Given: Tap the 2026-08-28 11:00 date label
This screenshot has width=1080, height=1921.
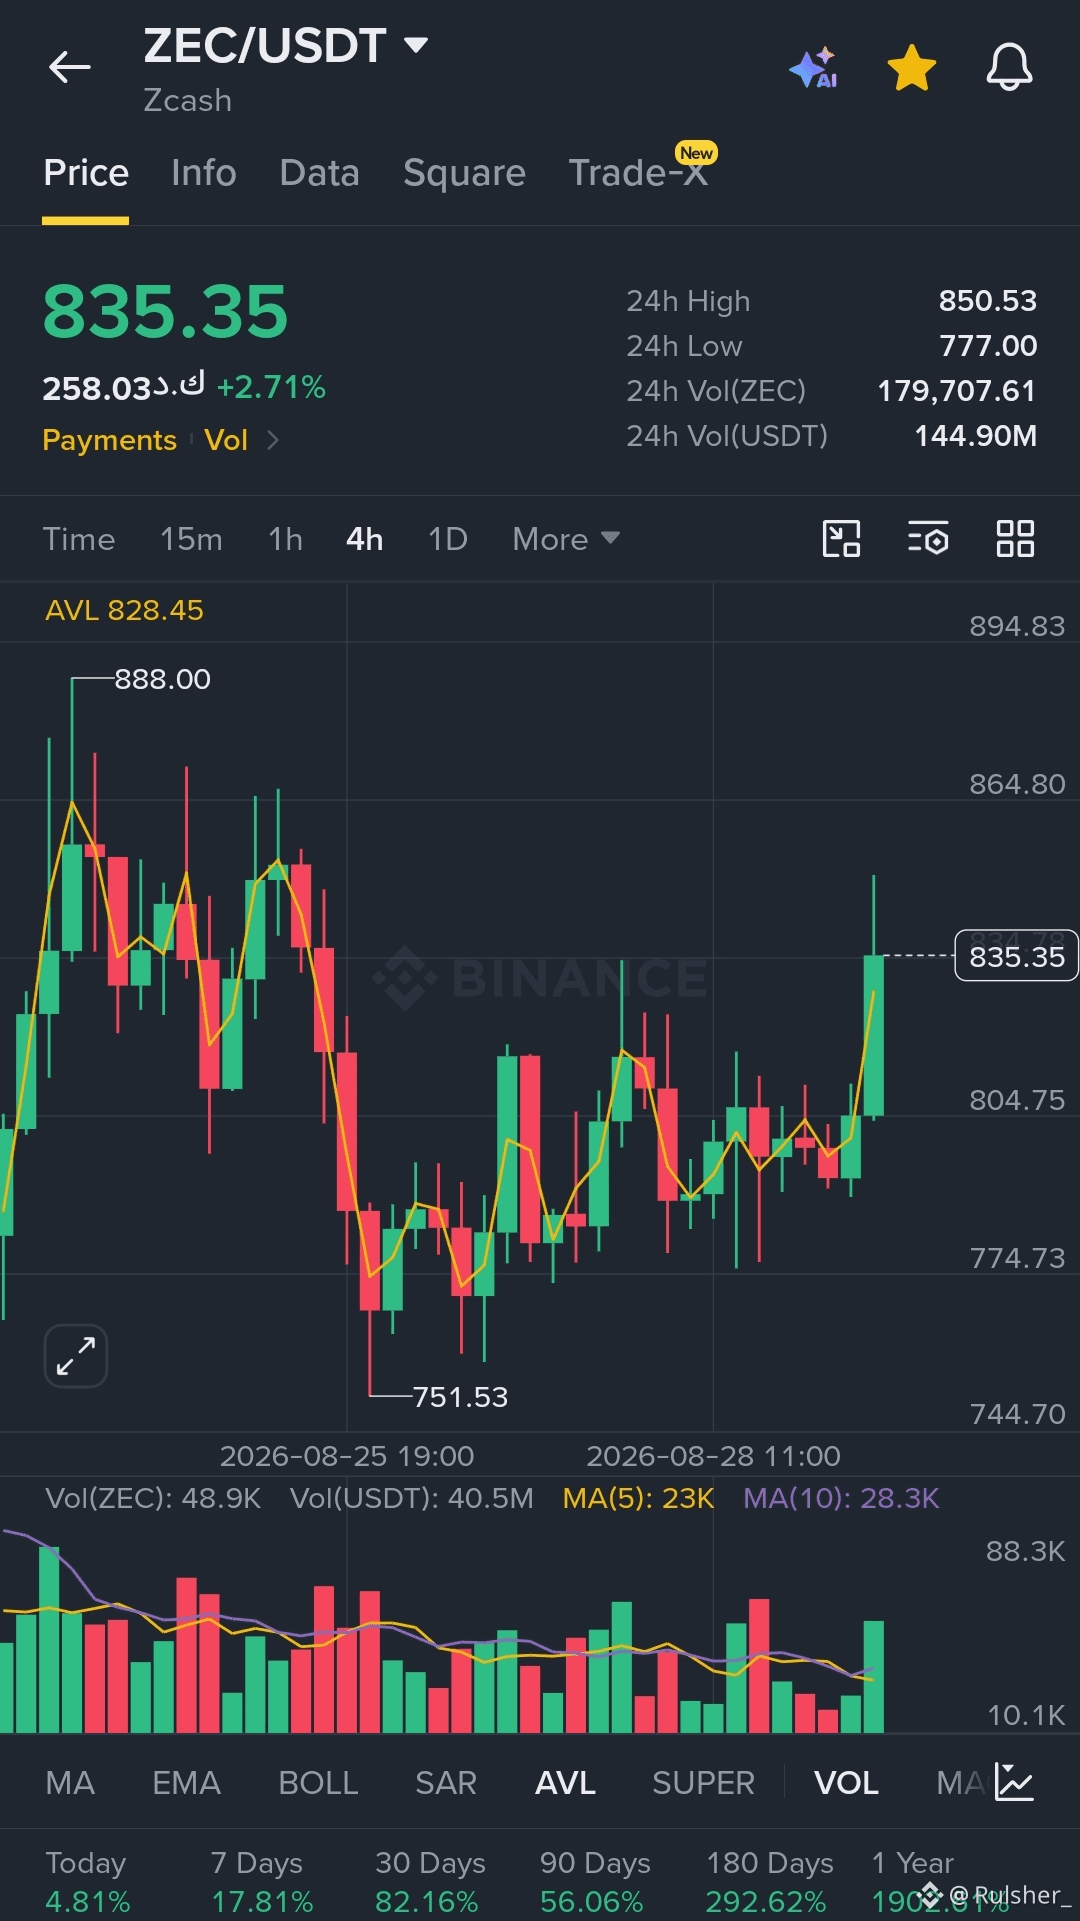Looking at the screenshot, I should click(713, 1455).
